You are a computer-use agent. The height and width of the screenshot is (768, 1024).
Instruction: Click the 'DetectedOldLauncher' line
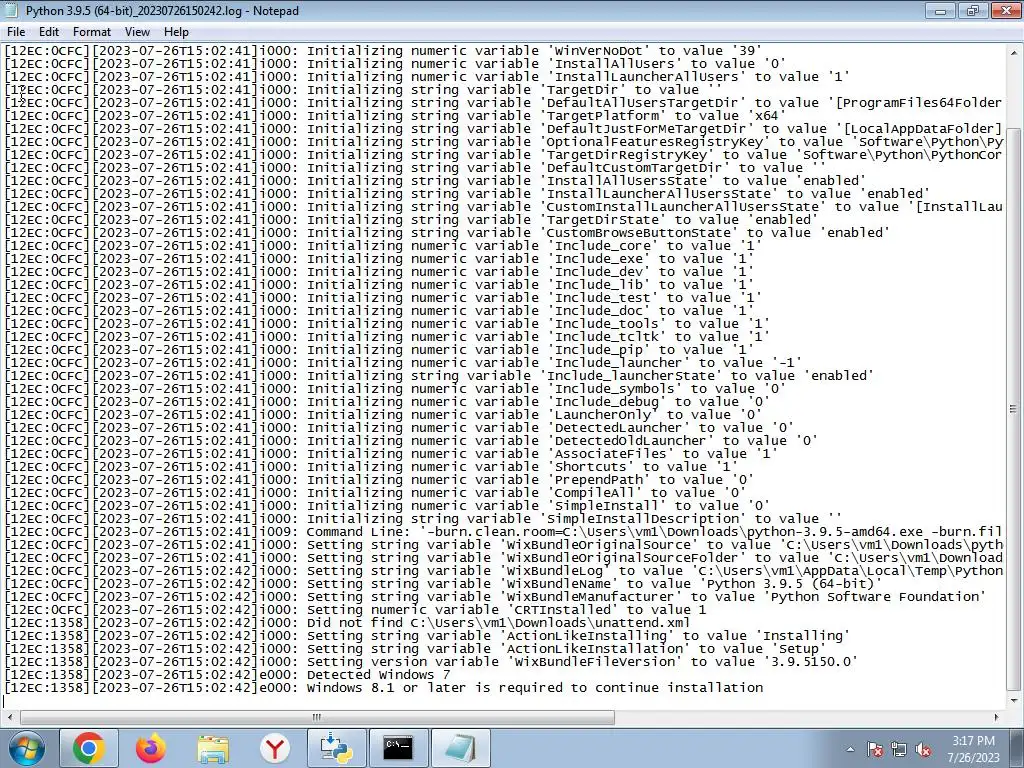tap(411, 440)
